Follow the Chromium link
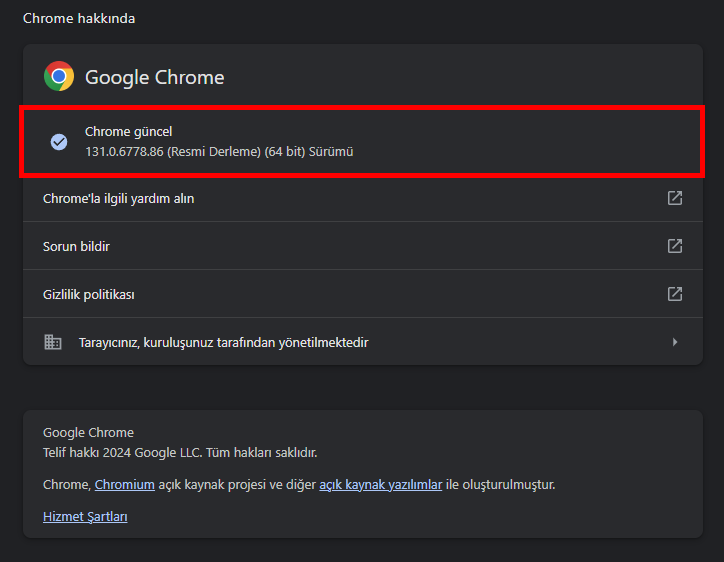The image size is (724, 562). [125, 485]
